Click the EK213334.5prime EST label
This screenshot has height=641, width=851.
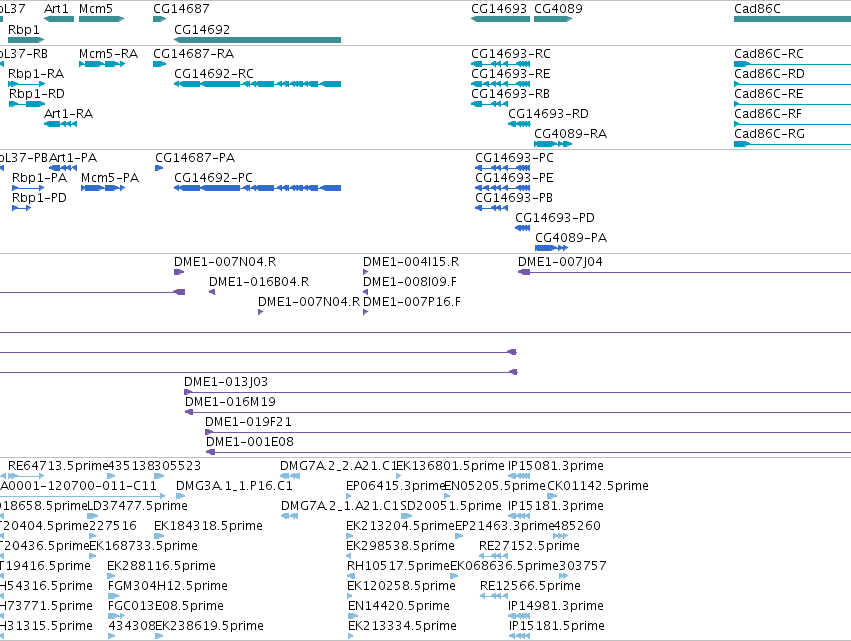pyautogui.click(x=402, y=626)
